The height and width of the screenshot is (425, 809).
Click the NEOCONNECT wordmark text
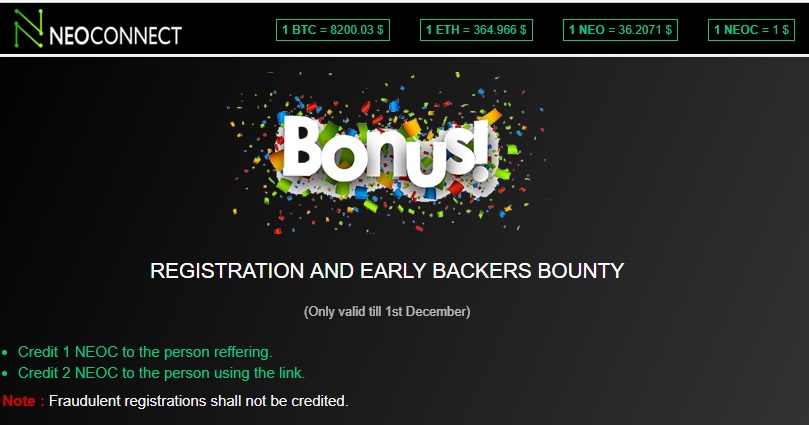tap(115, 36)
